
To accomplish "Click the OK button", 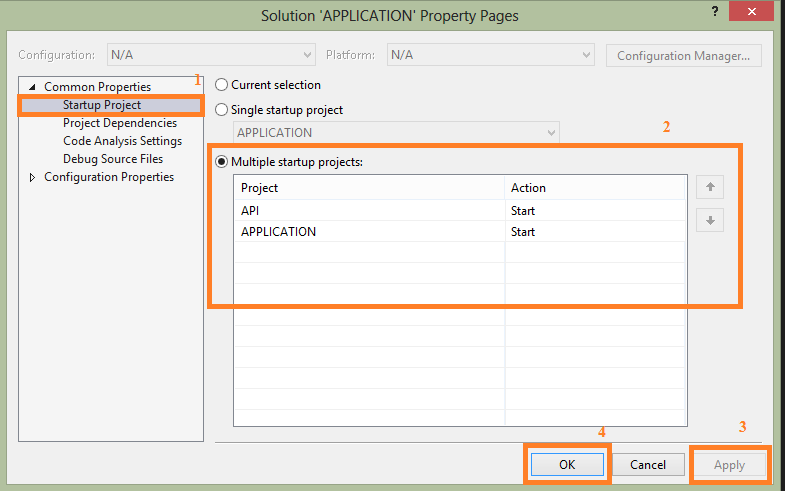I will coord(567,464).
